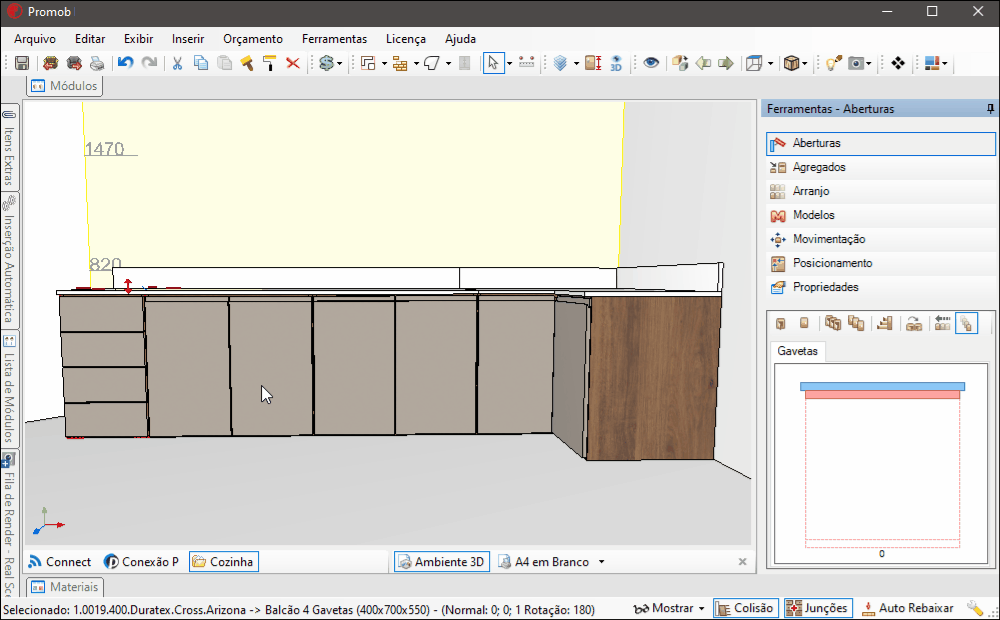
Task: Close tab with X in viewport
Action: click(742, 562)
